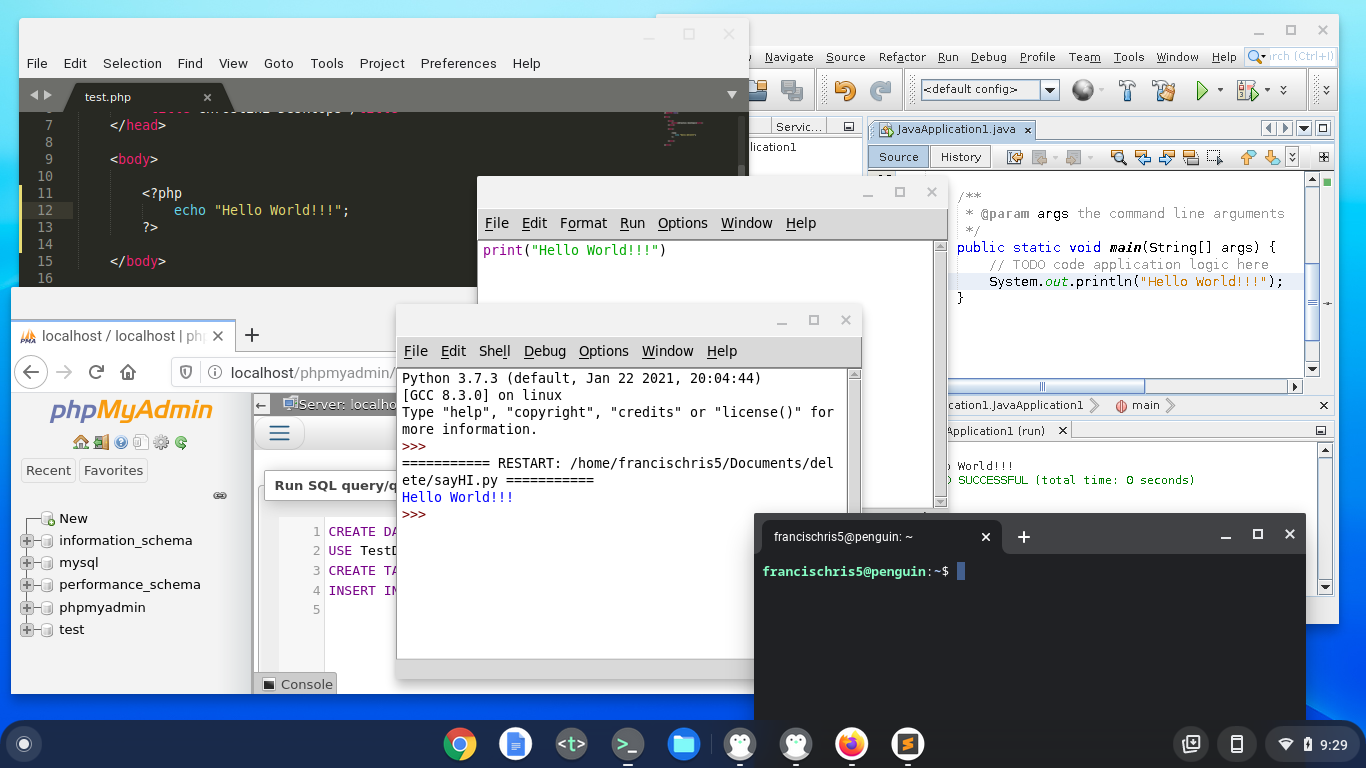Click the phpMyAdmin log out door icon

(x=101, y=442)
